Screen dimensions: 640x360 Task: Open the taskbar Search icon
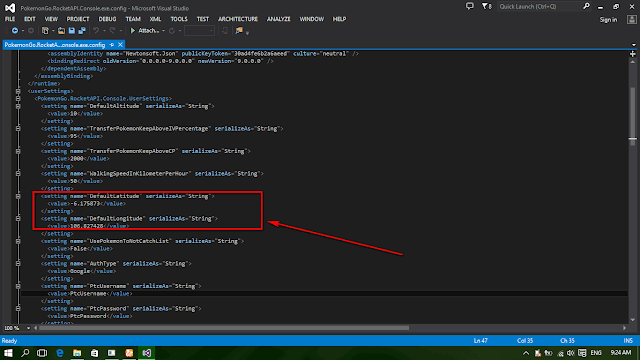[x=25, y=353]
